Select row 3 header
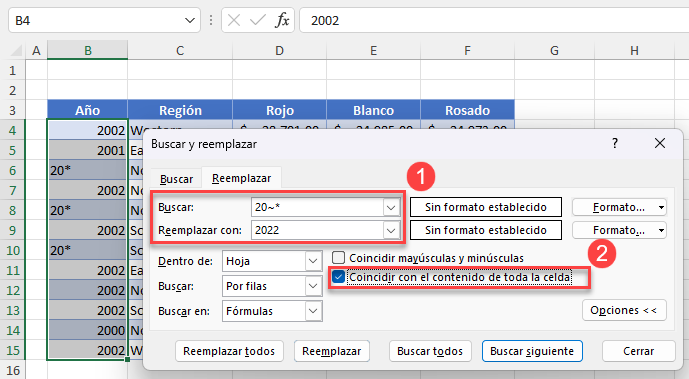689x379 pixels. pos(13,110)
